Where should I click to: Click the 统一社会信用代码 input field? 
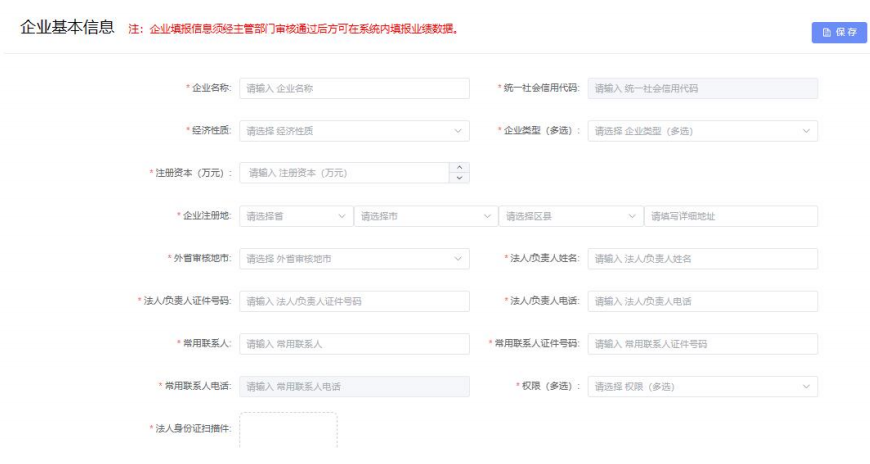[x=702, y=88]
